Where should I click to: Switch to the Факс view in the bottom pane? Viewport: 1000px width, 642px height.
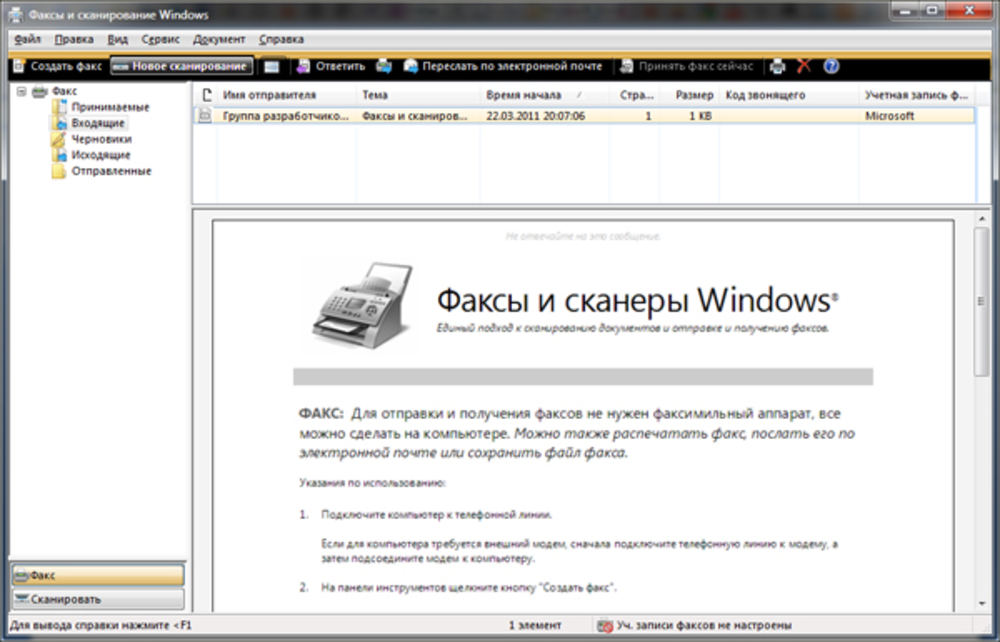98,576
